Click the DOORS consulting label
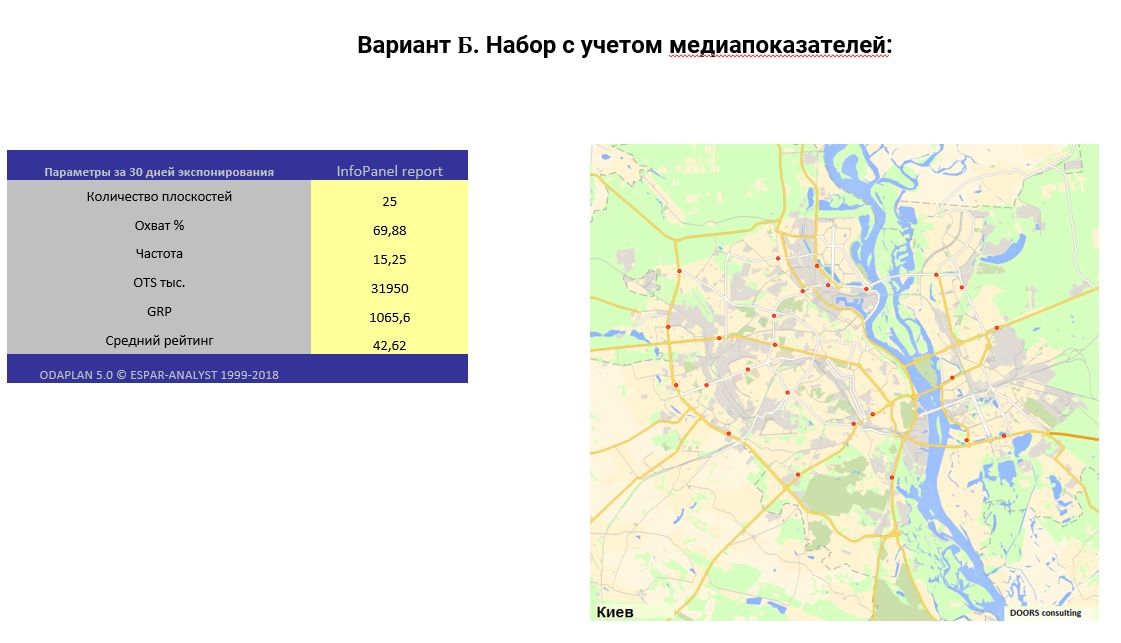The height and width of the screenshot is (643, 1121). pos(1046,611)
